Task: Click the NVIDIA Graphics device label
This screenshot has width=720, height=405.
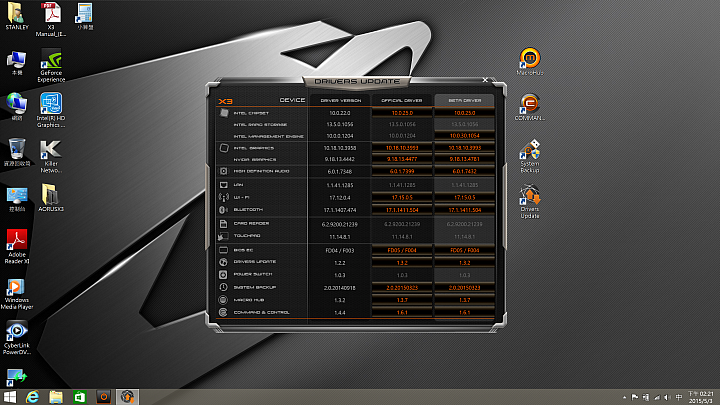Action: [x=255, y=160]
